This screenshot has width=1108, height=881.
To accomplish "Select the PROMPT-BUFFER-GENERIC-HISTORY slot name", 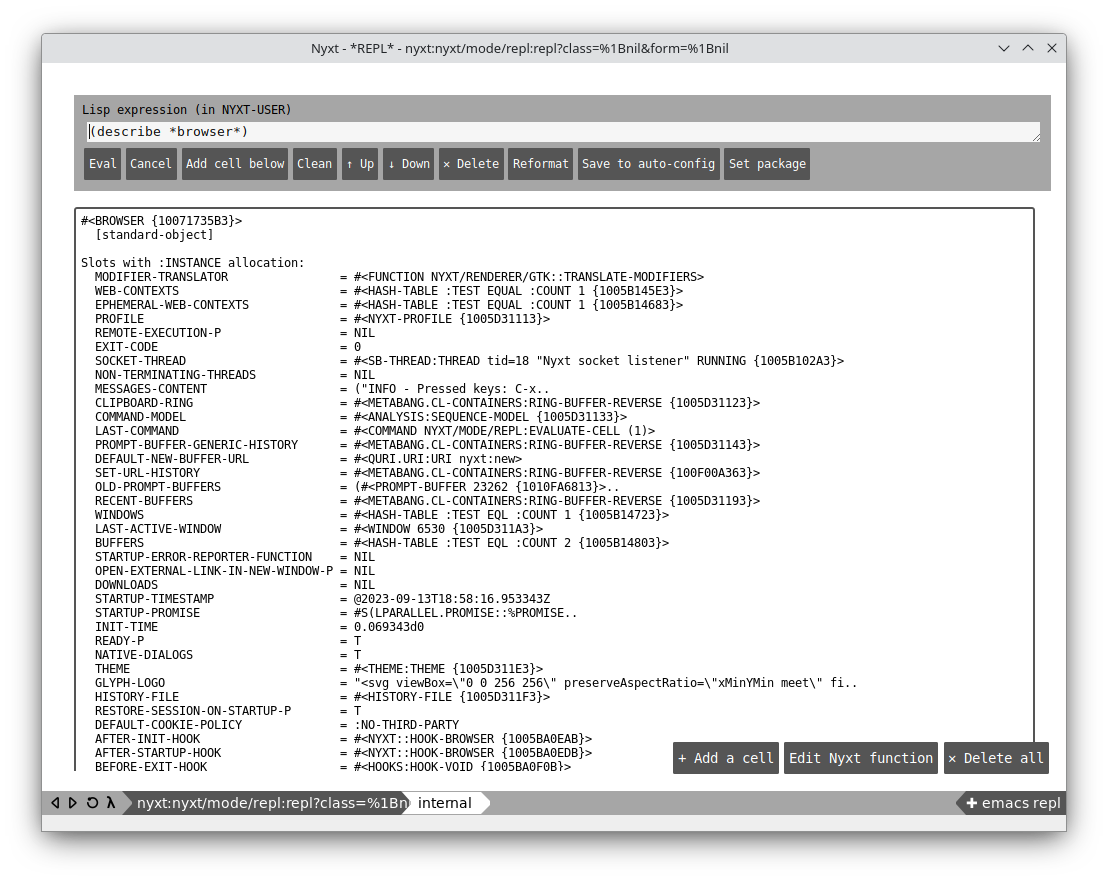I will click(x=196, y=445).
